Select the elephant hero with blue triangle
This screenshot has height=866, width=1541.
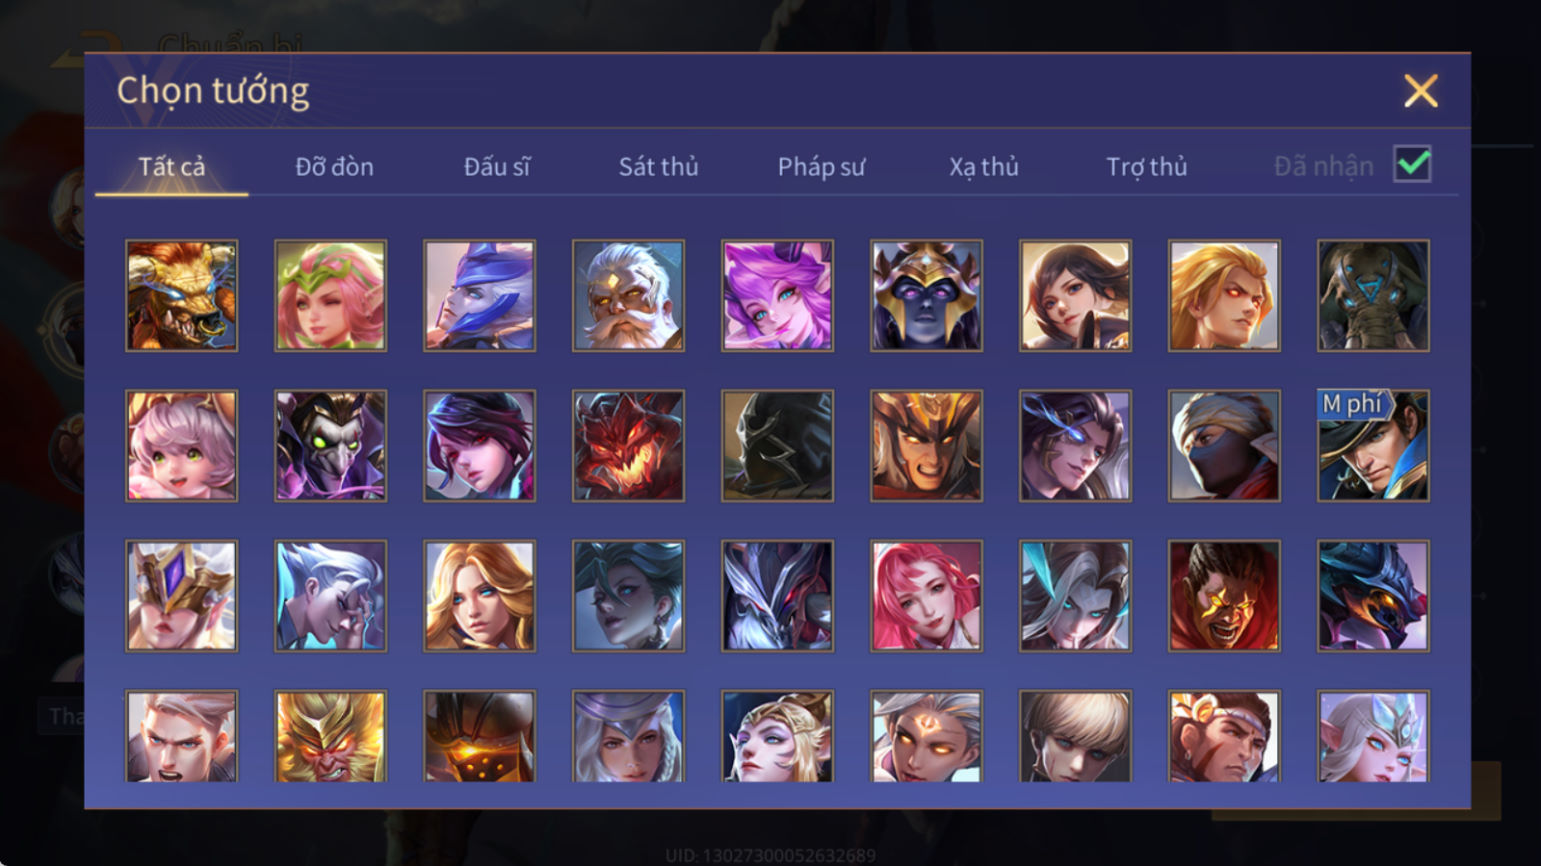1373,295
